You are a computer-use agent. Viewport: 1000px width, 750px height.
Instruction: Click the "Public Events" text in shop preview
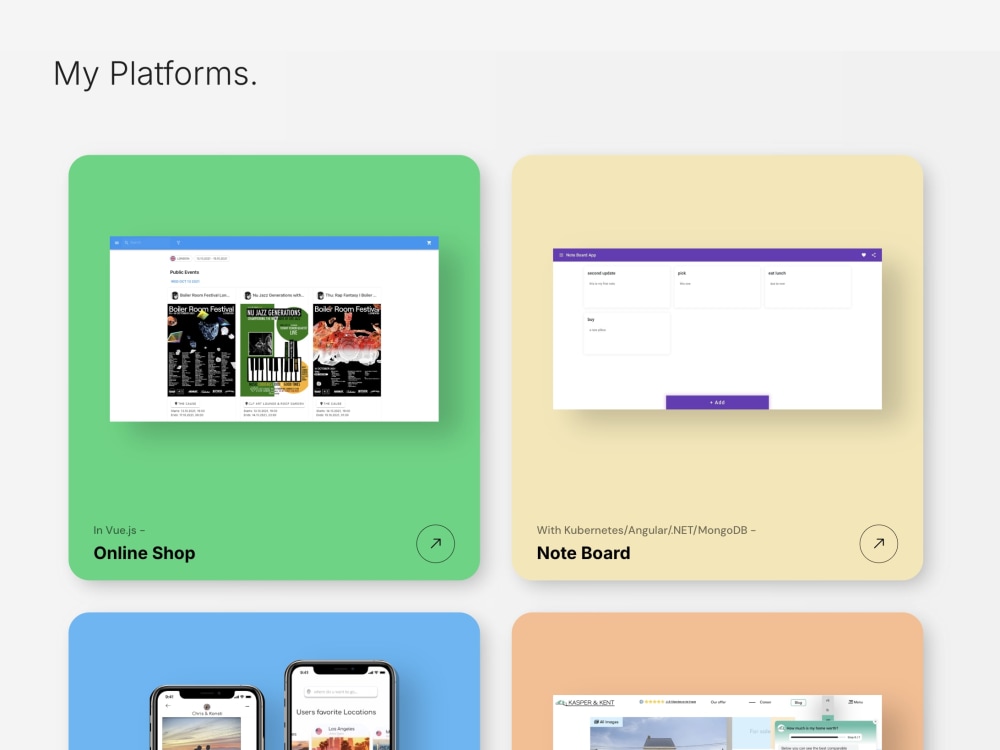184,272
